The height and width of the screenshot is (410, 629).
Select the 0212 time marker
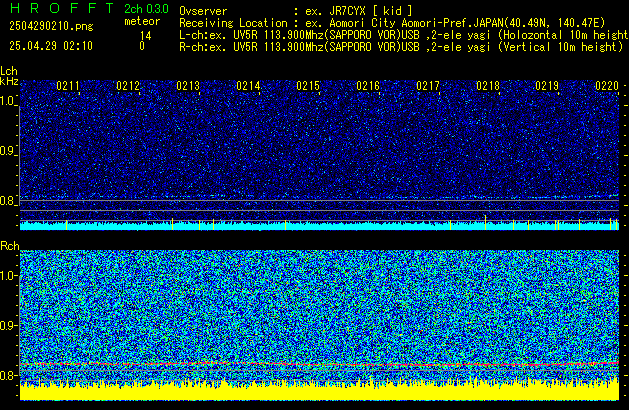(128, 86)
